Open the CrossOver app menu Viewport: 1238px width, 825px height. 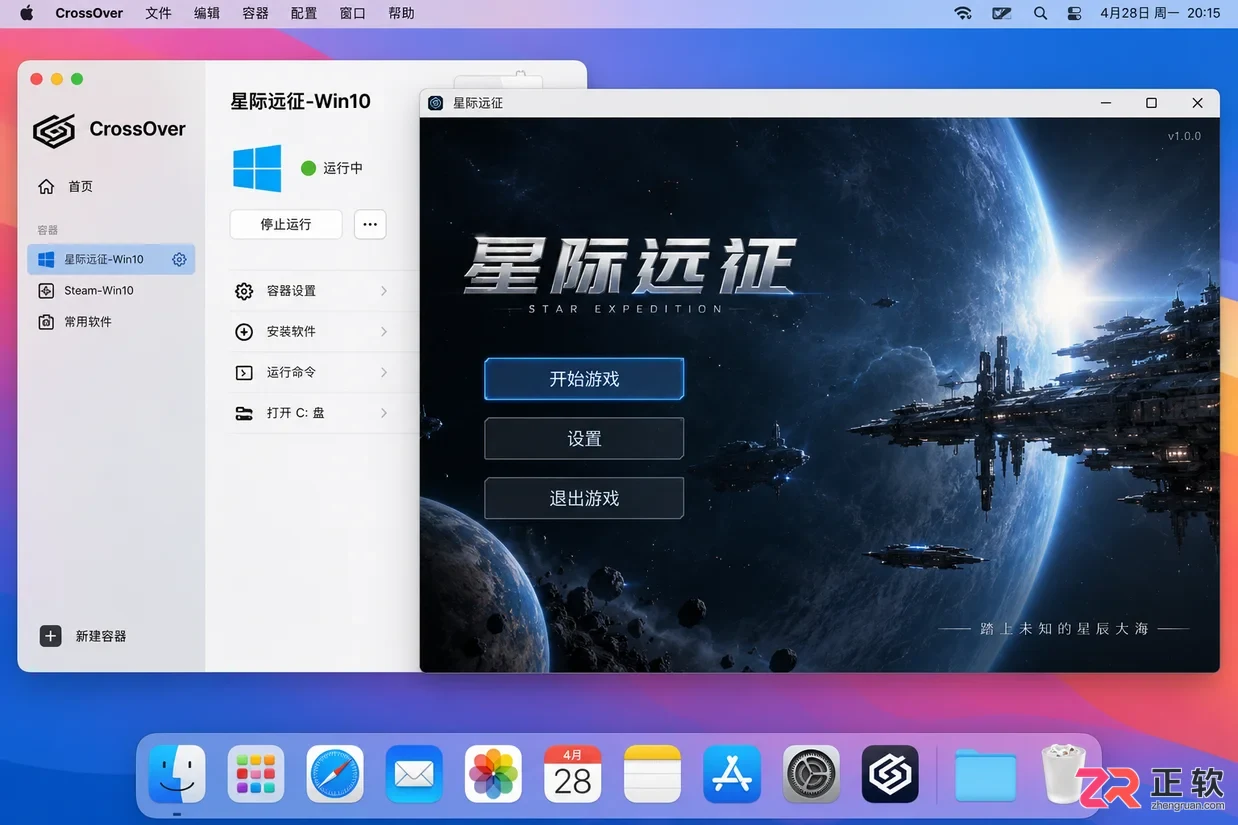(89, 13)
